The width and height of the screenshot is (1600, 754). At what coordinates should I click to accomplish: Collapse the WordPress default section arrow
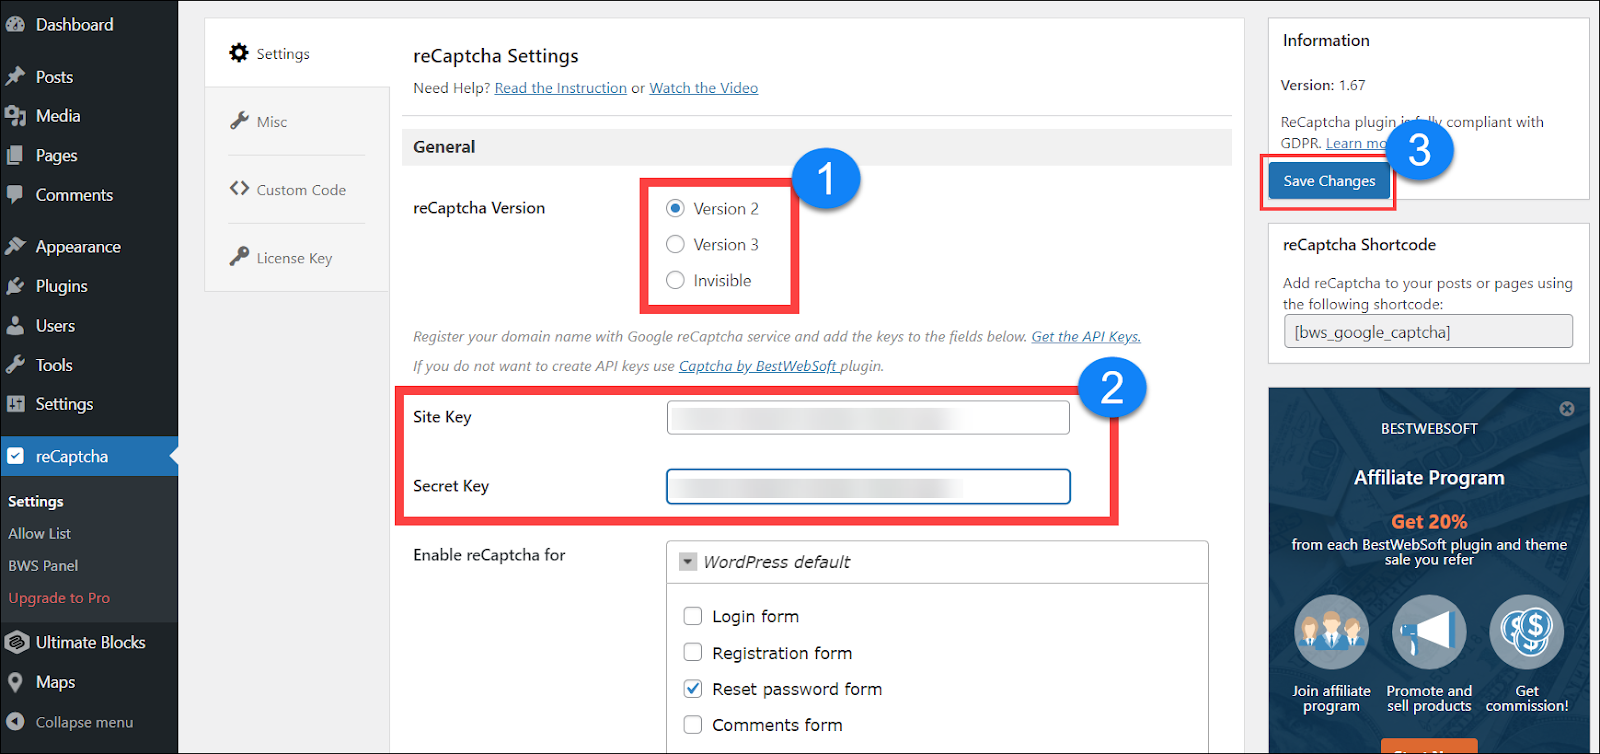688,562
